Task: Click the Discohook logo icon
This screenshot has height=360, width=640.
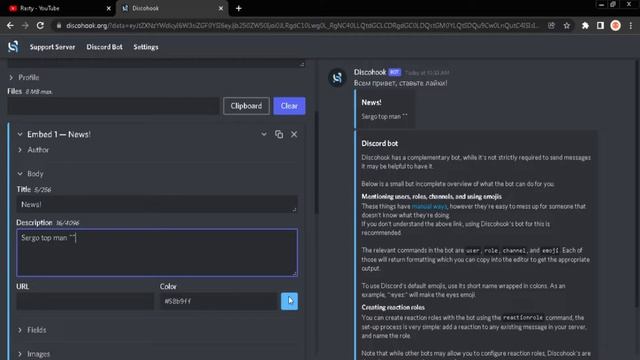Action: tap(13, 47)
